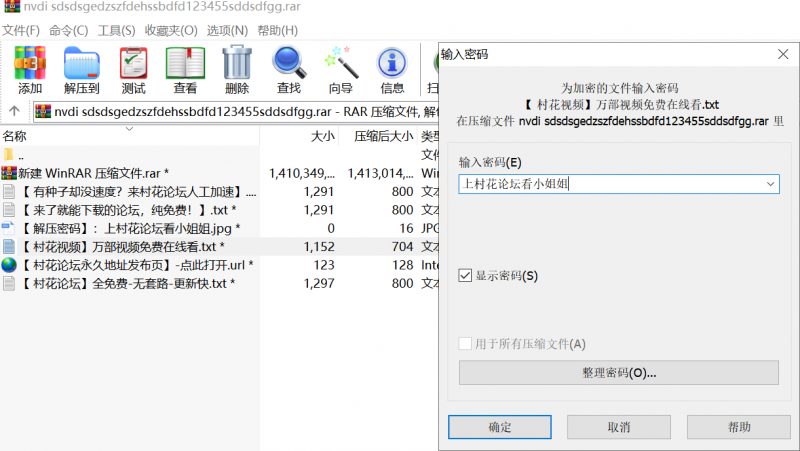Click the 查找 (Find) magnifier icon
The width and height of the screenshot is (800, 451).
[x=289, y=62]
